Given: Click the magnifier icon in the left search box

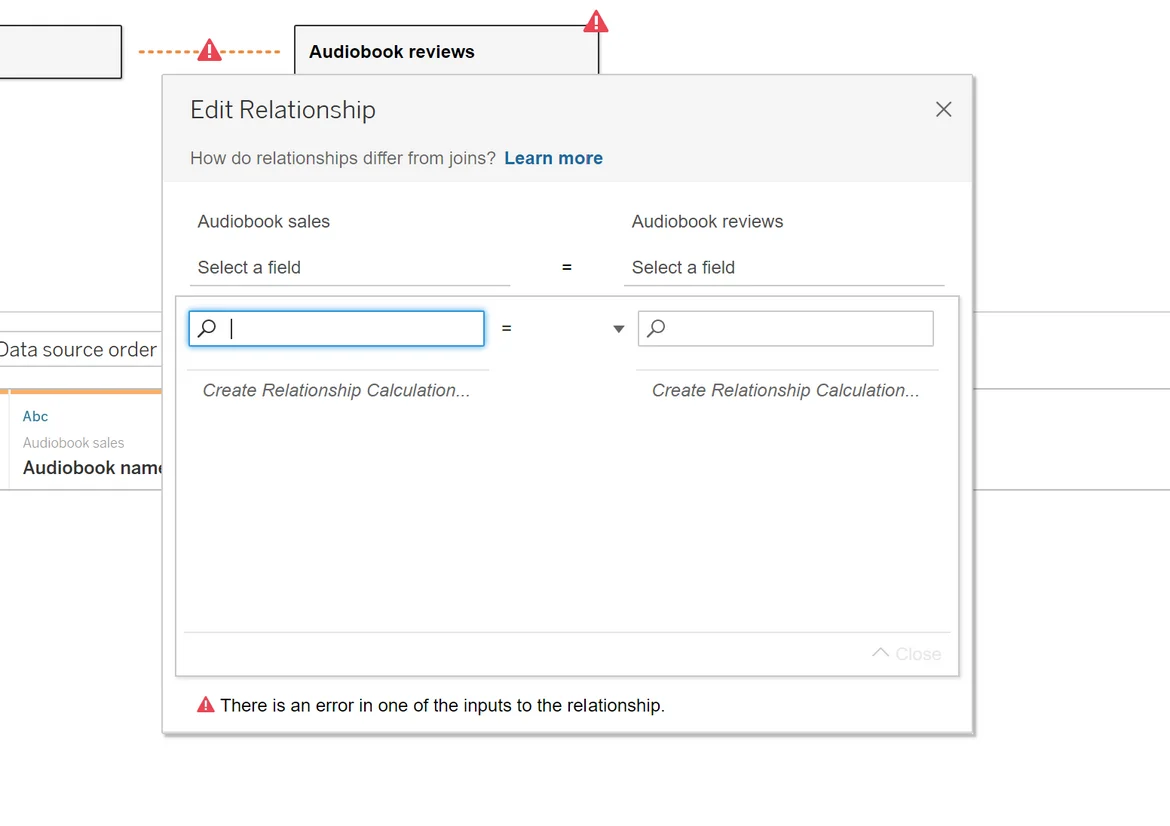Looking at the screenshot, I should pos(207,328).
